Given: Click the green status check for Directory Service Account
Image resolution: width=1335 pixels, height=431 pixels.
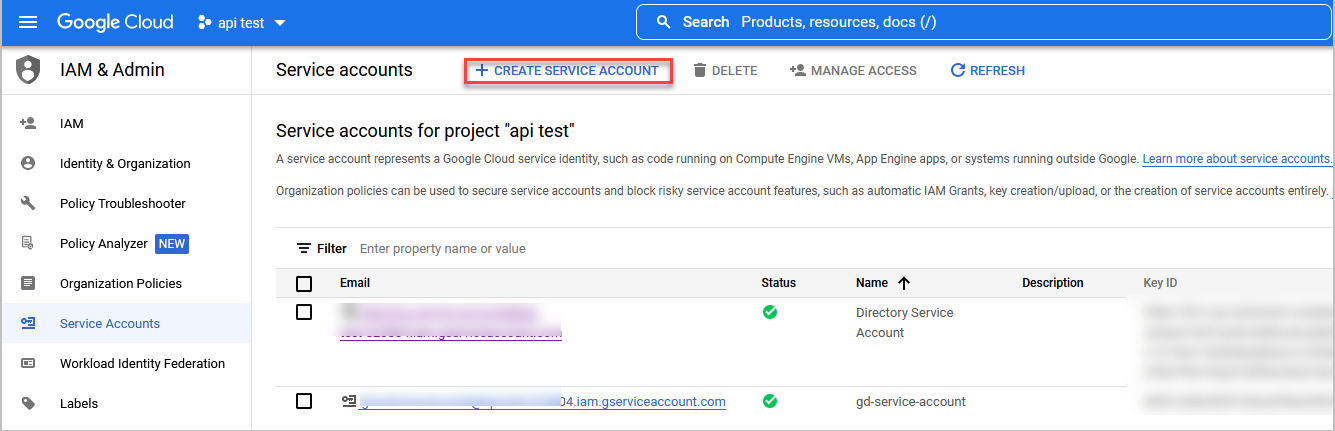Looking at the screenshot, I should (x=770, y=312).
